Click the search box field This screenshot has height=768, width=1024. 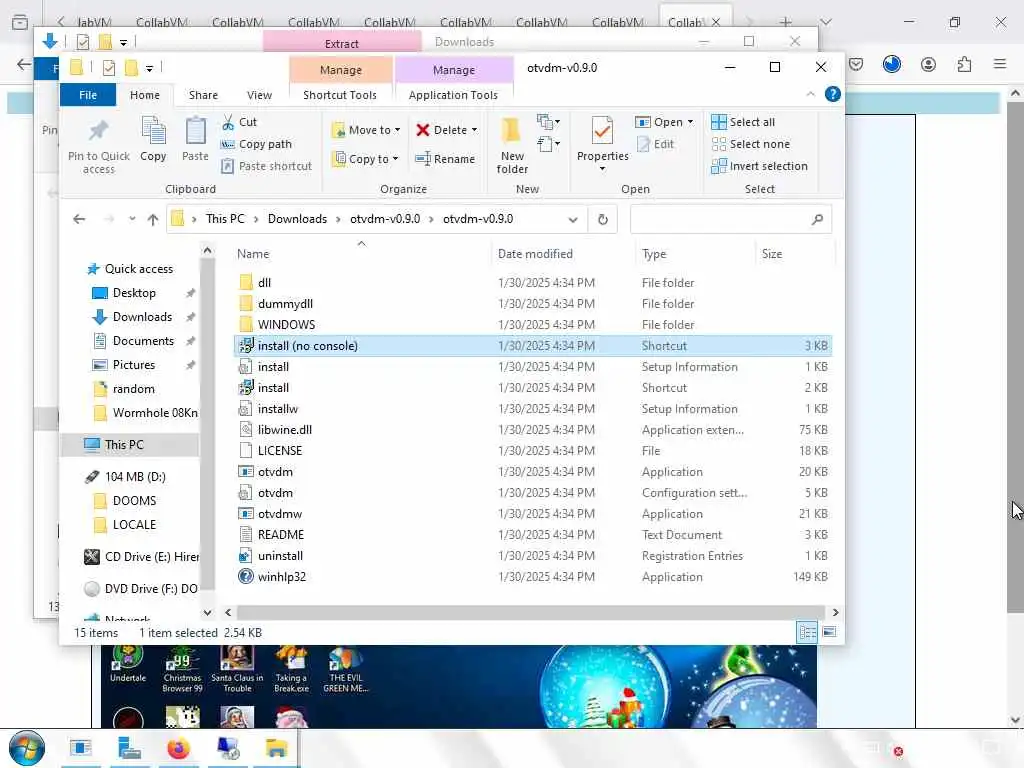pyautogui.click(x=730, y=219)
